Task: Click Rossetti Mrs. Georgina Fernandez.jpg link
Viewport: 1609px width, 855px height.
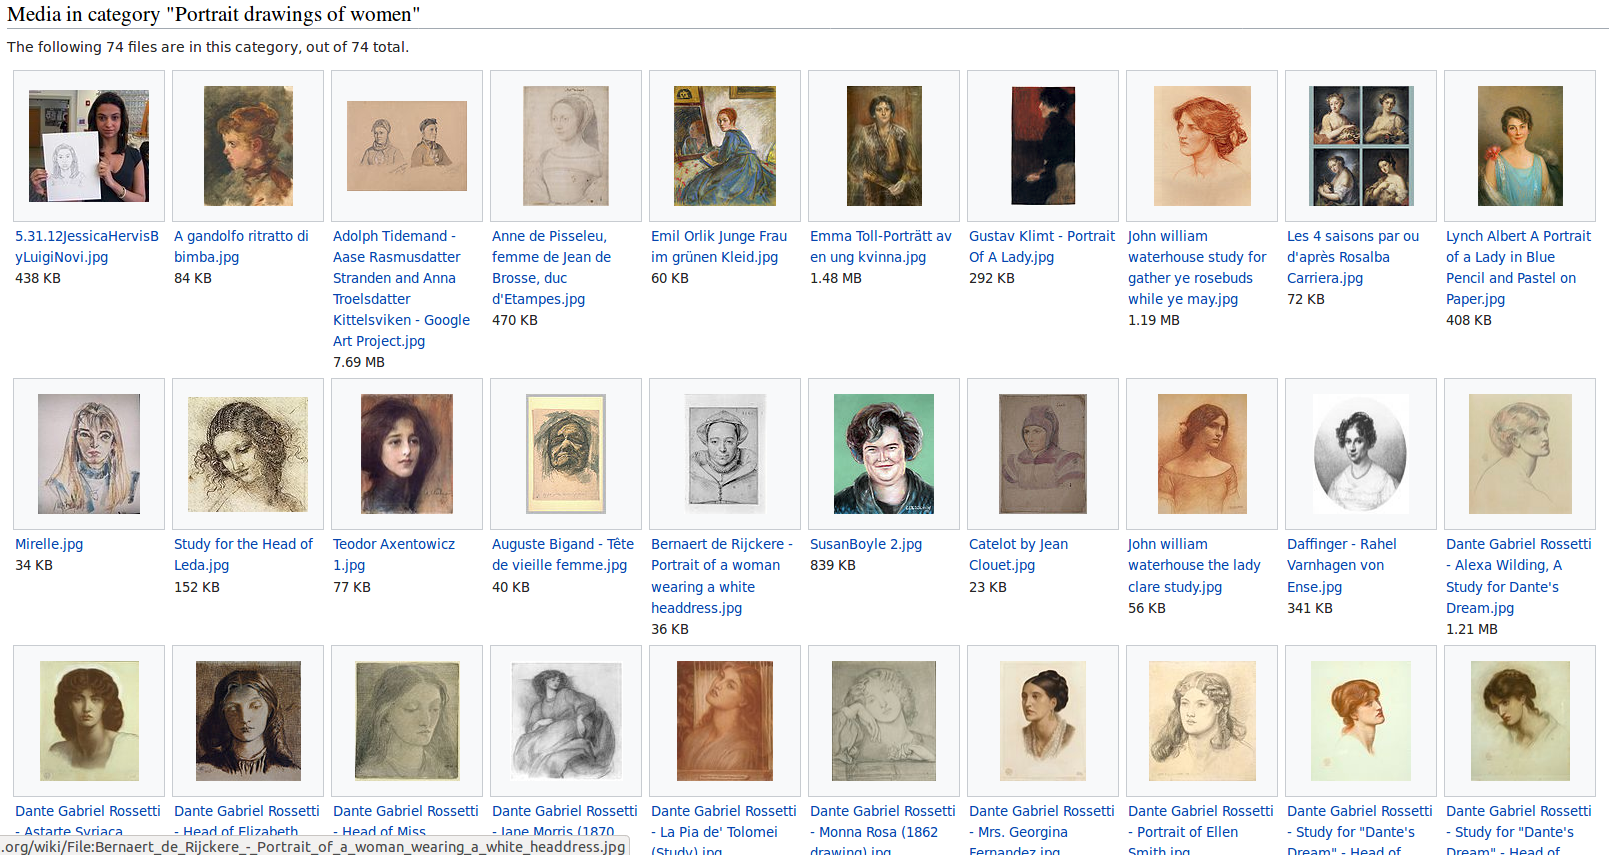Action: pos(1042,829)
